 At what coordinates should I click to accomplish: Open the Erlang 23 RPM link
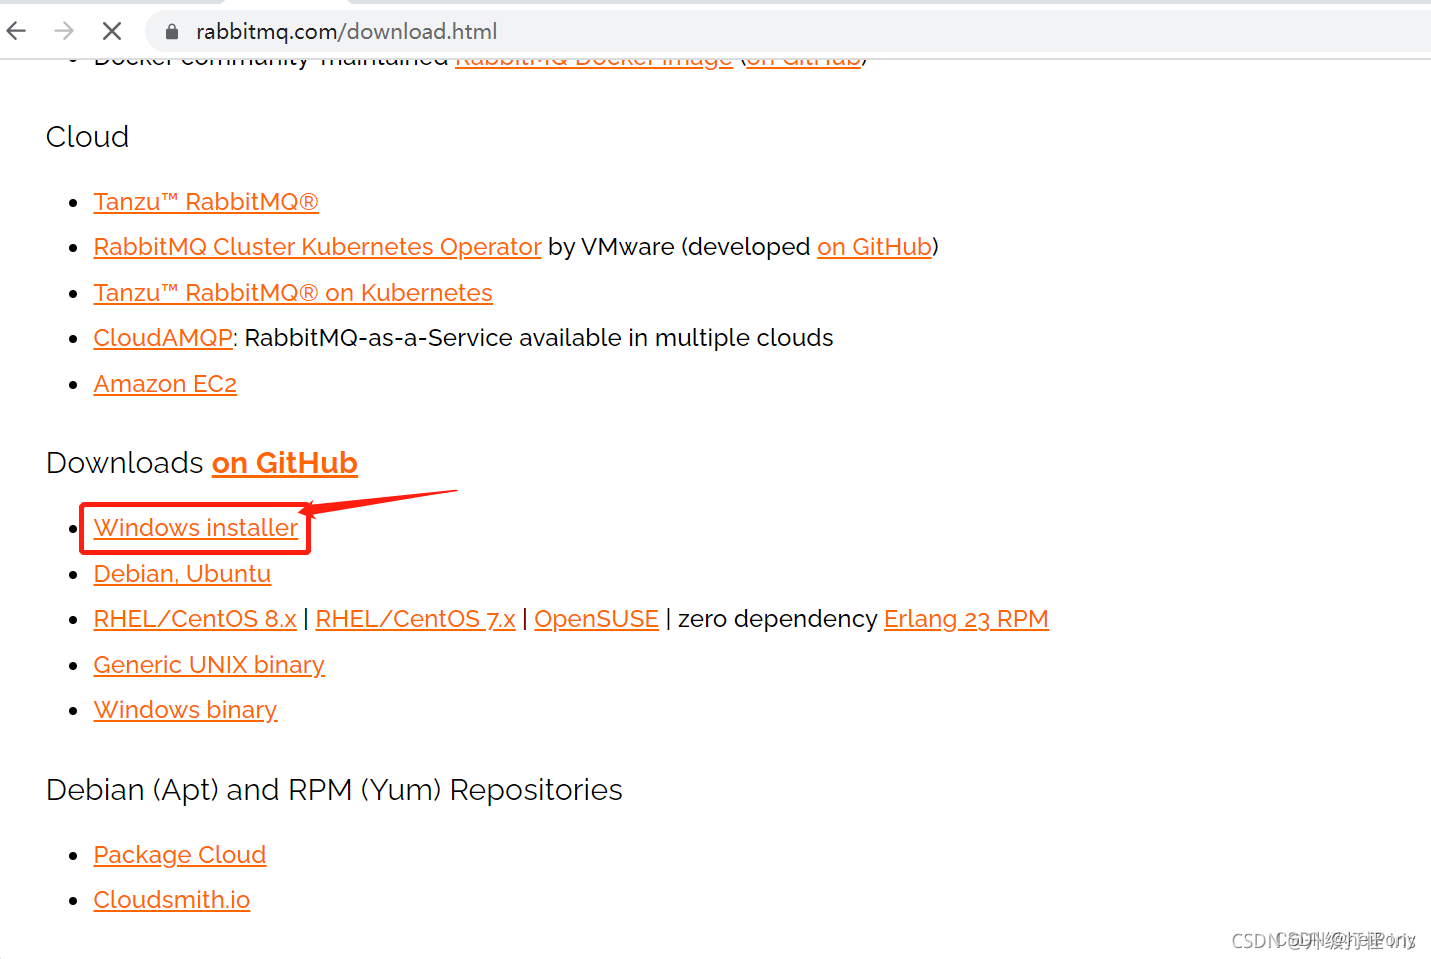tap(966, 619)
